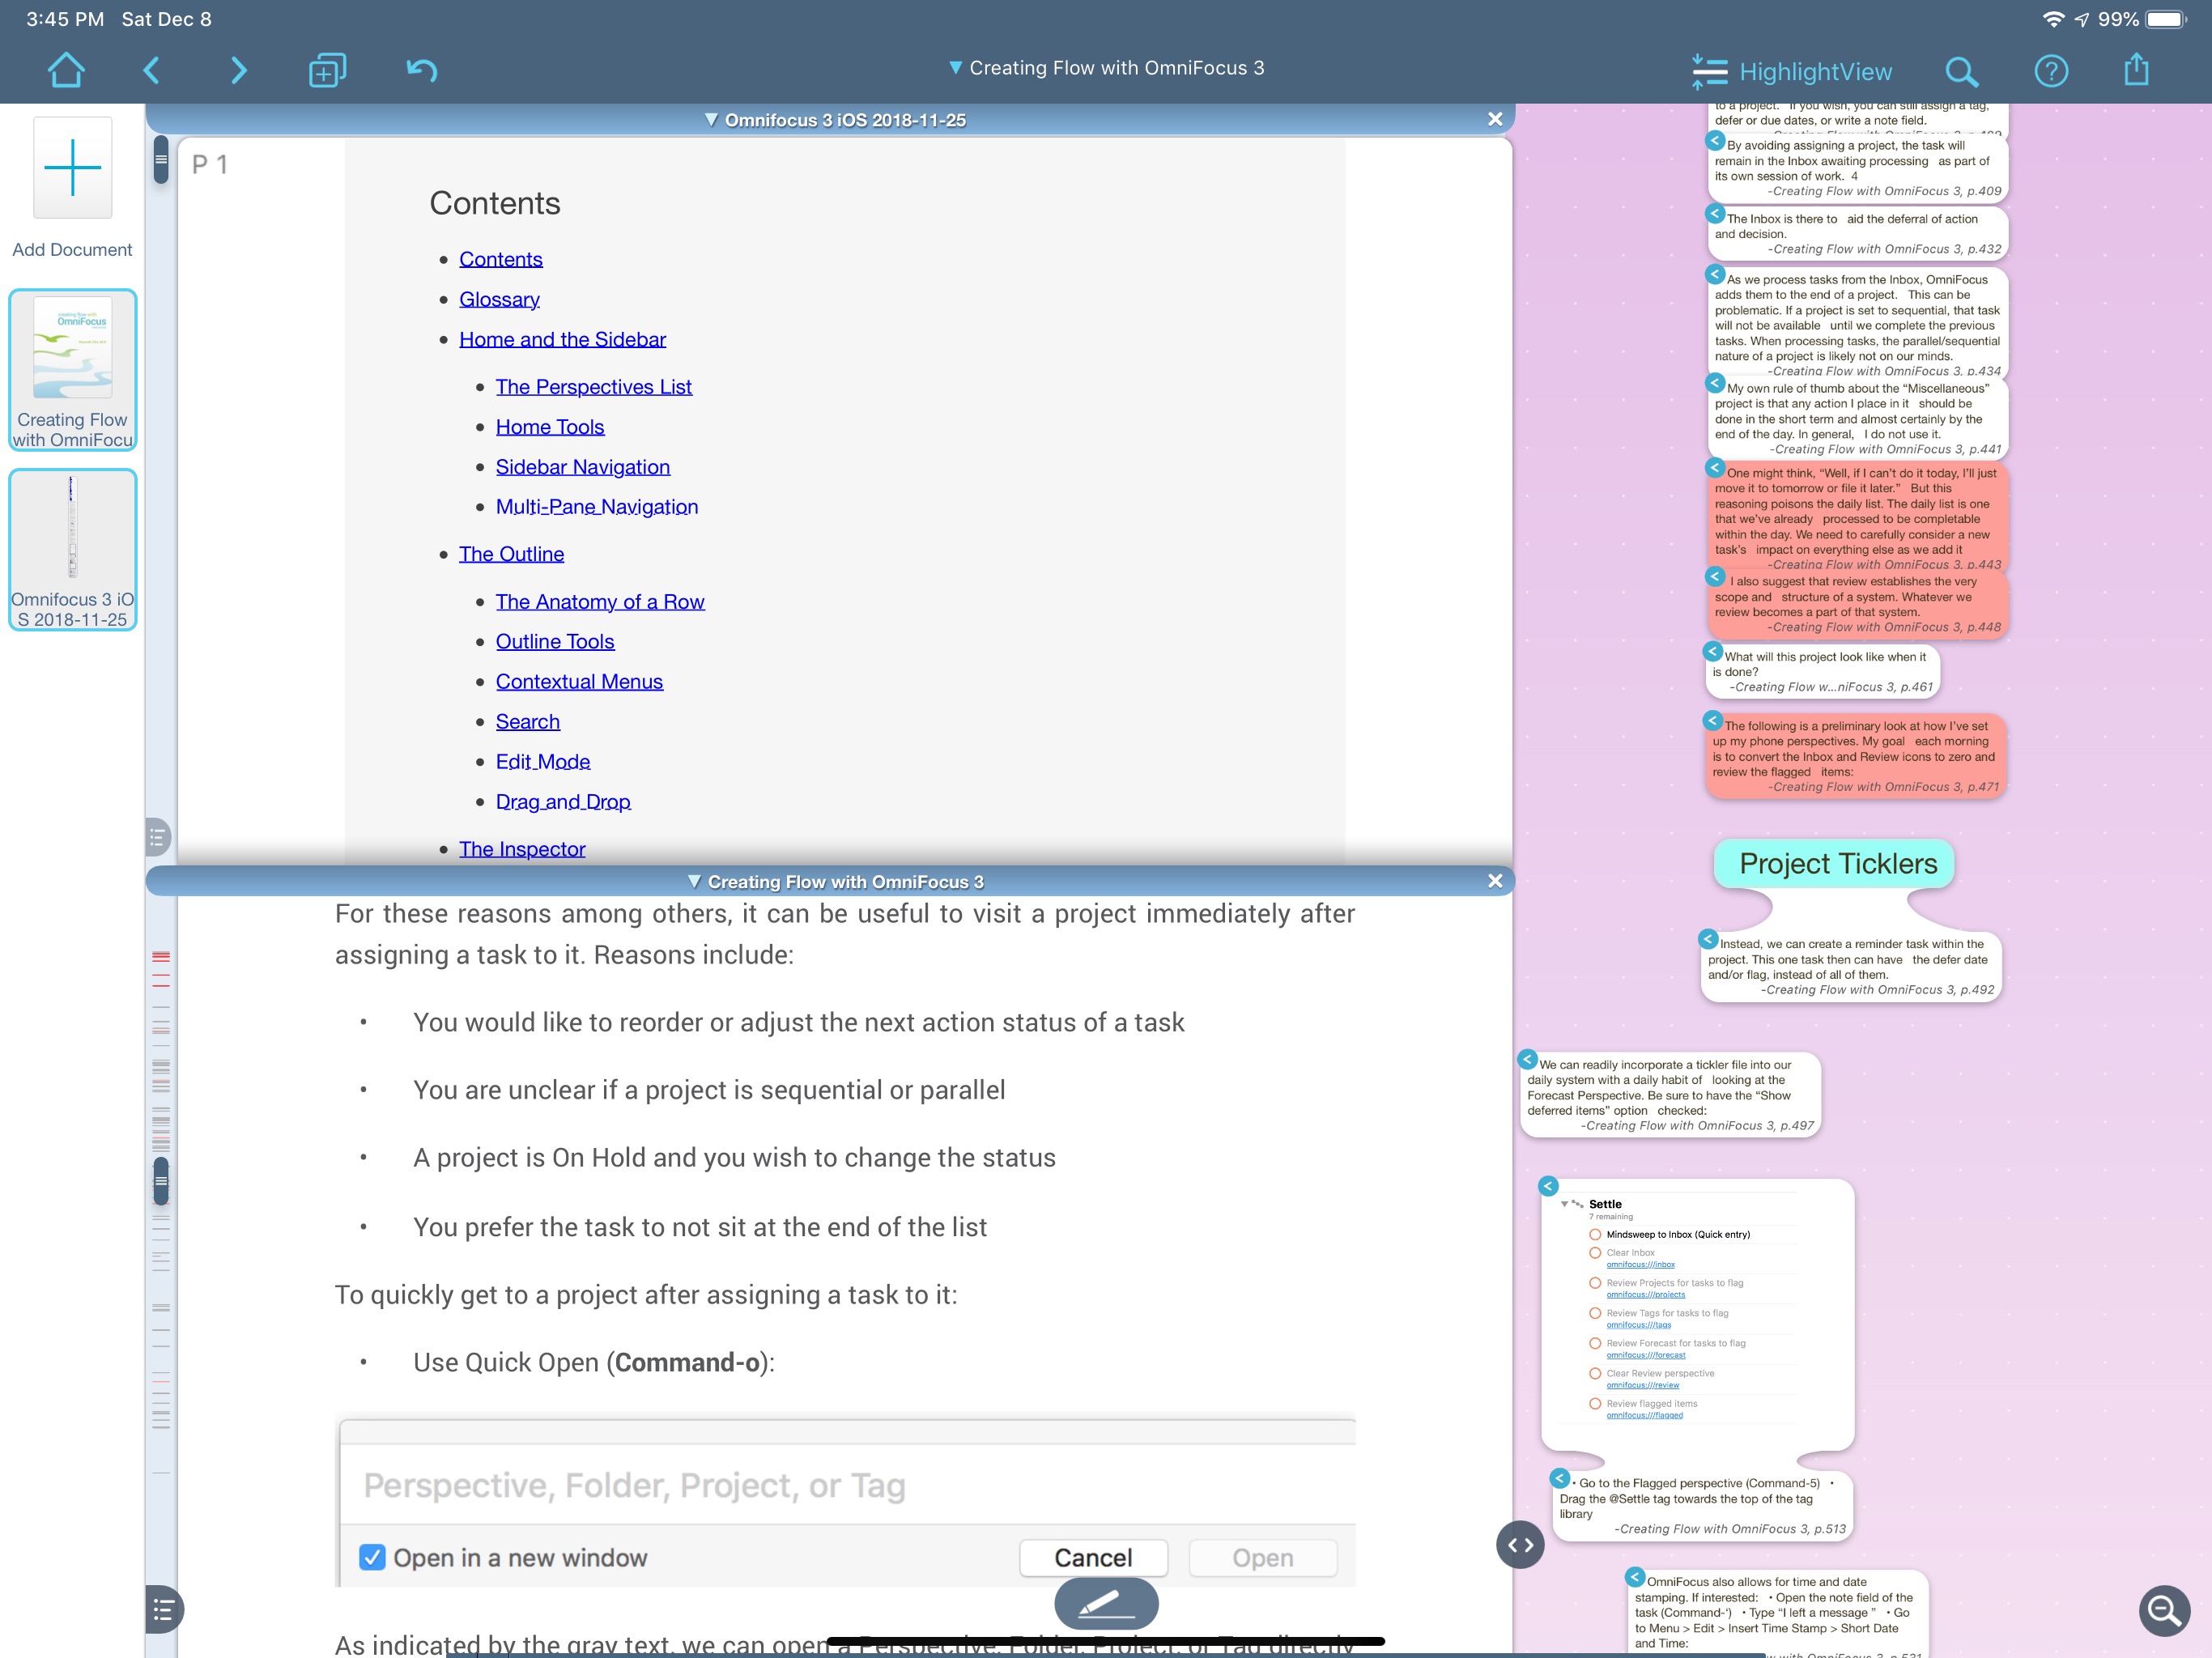Toggle the mind map expand arrows button
2212x1658 pixels.
[x=1520, y=1545]
